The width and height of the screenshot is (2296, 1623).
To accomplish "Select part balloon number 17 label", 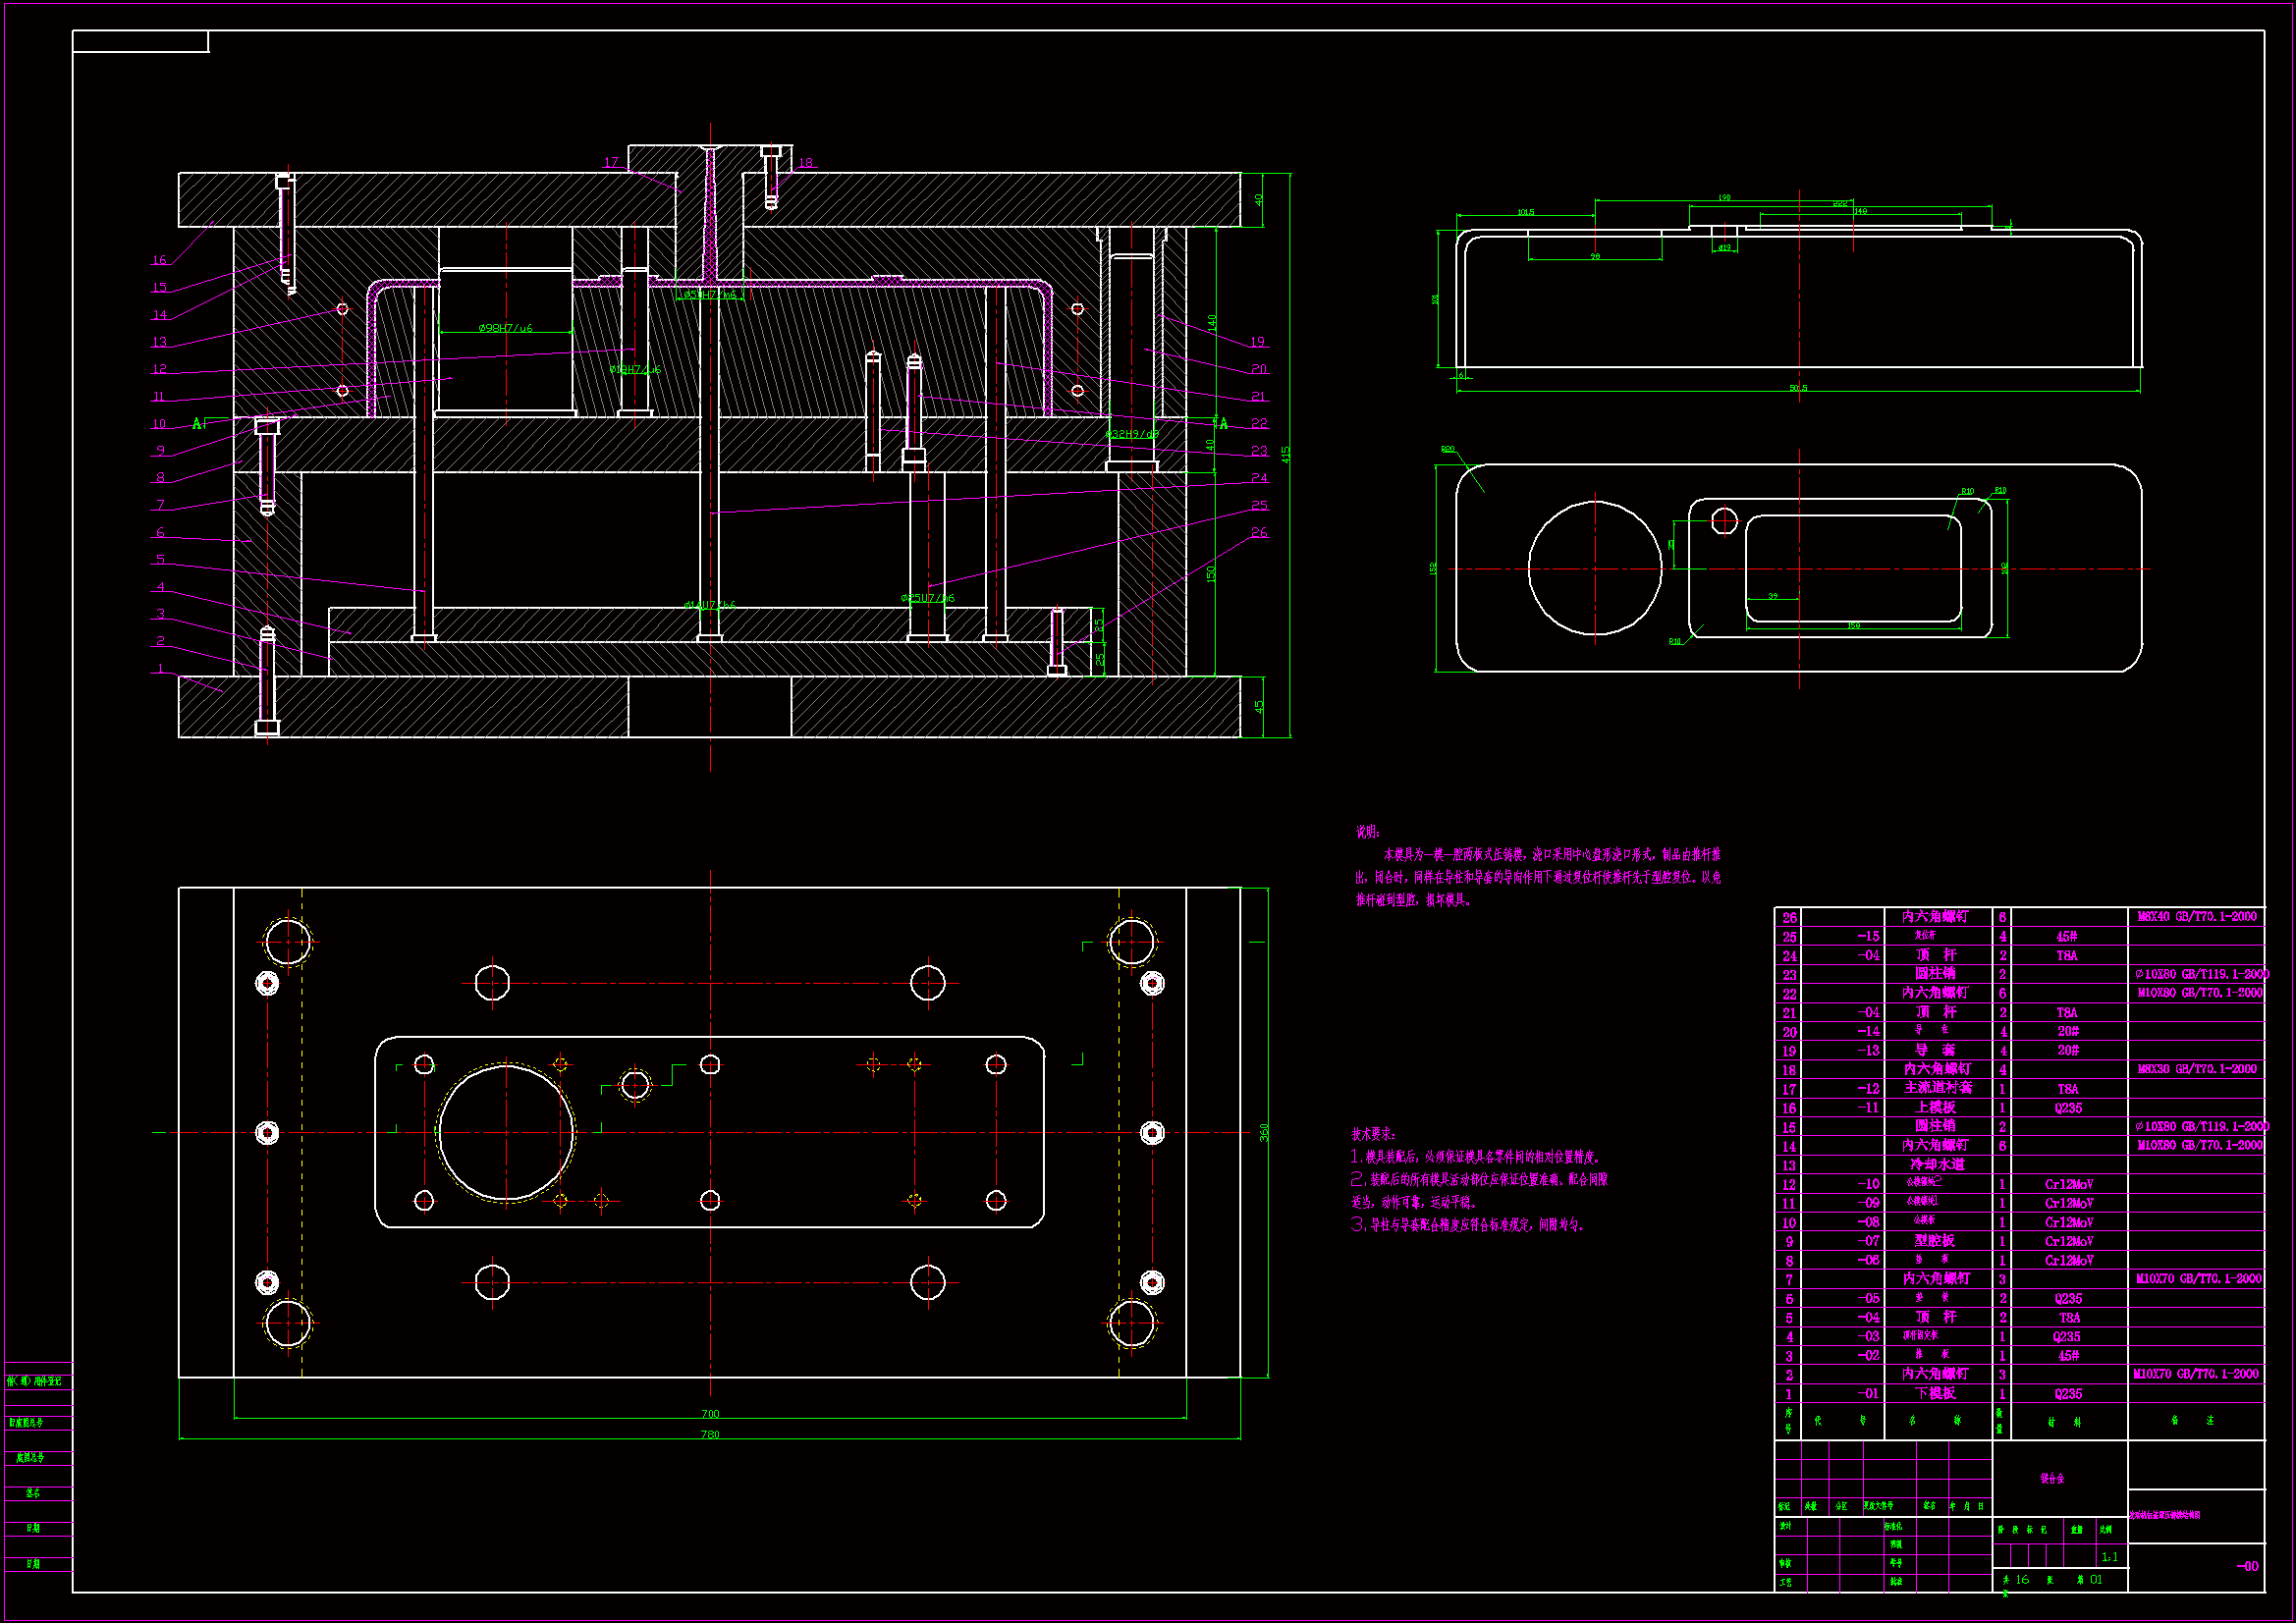I will point(611,162).
